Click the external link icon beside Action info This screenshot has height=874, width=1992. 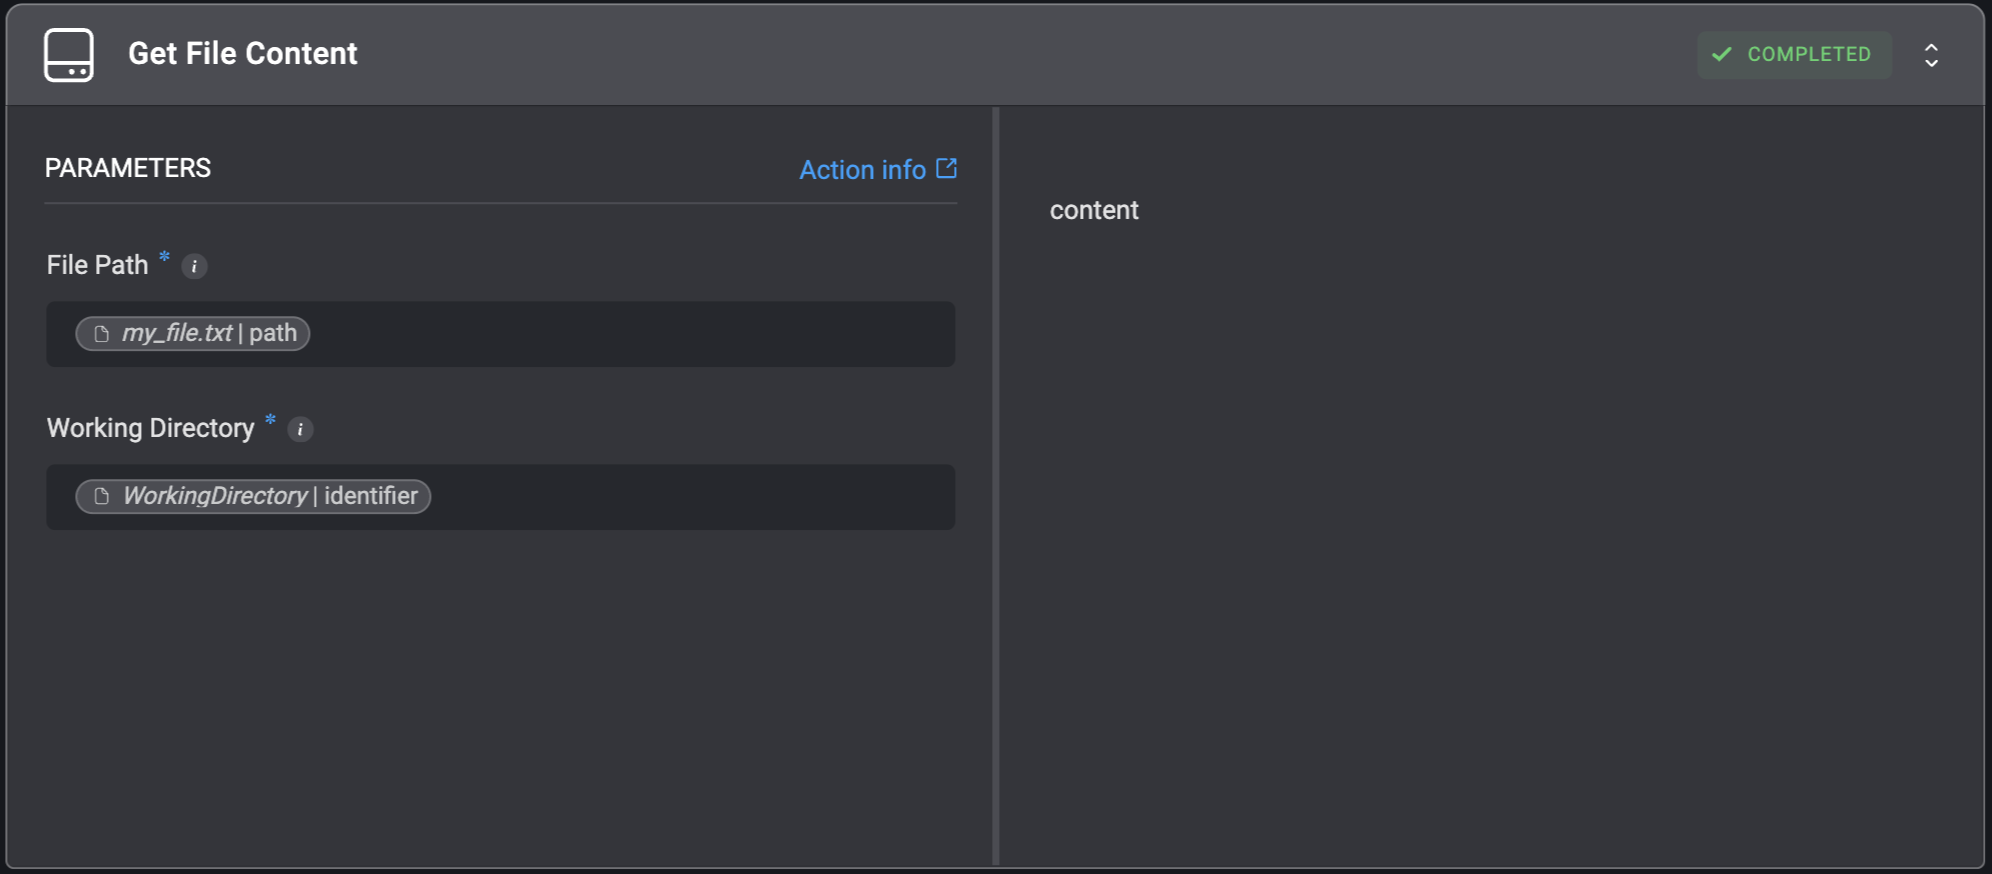coord(946,168)
